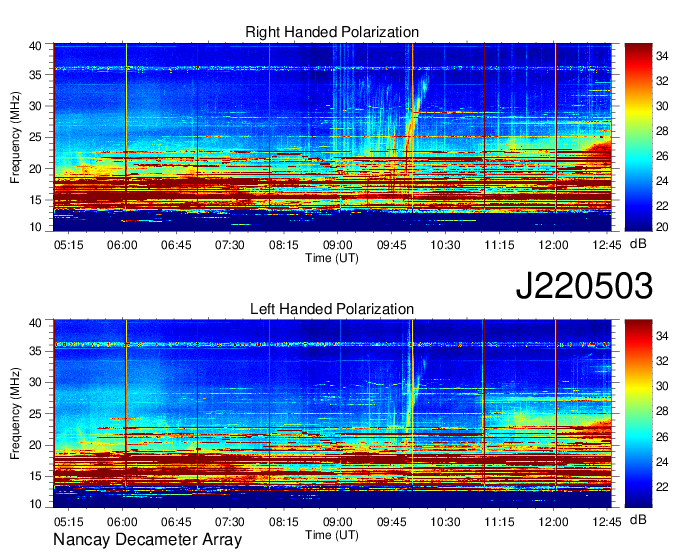Click the 20 MHz tick on the right-handed plot
This screenshot has height=552, width=680.
[x=36, y=169]
